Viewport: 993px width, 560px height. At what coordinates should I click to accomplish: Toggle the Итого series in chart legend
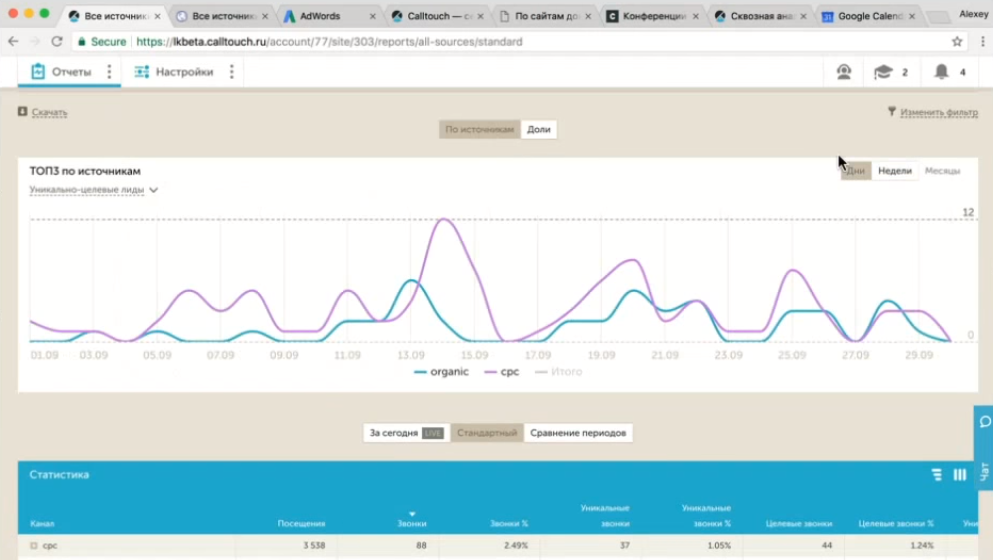pos(559,372)
